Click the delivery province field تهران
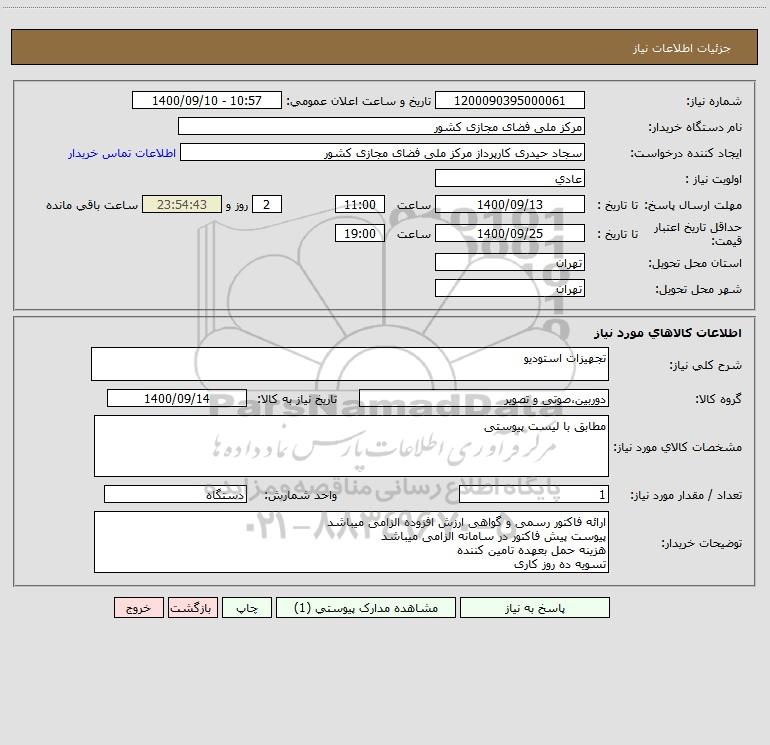770x745 pixels. (510, 262)
